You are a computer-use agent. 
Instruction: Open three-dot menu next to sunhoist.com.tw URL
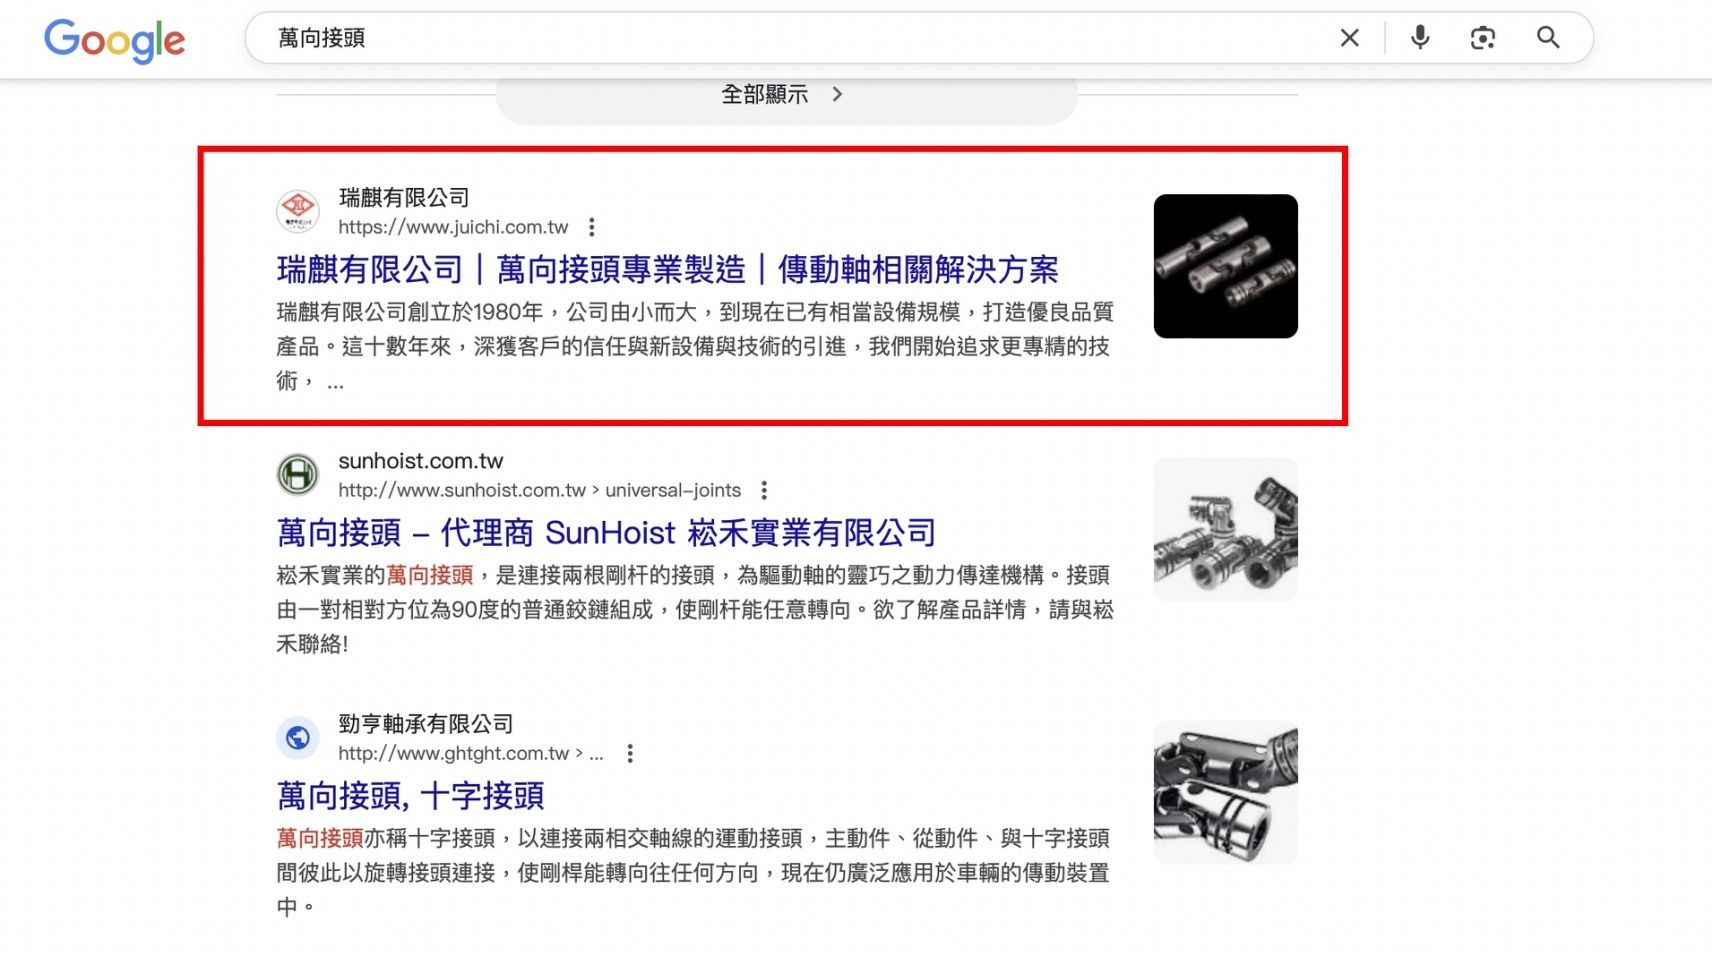coord(764,490)
